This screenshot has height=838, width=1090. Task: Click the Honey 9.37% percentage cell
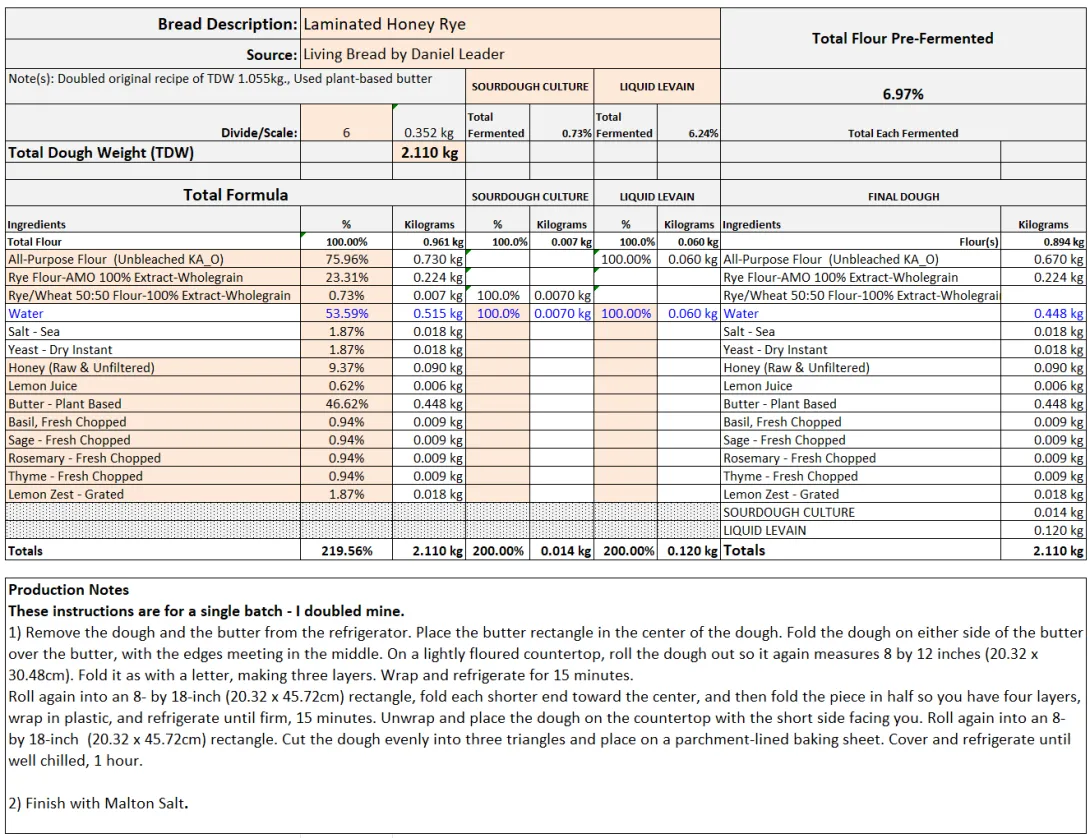pos(347,368)
